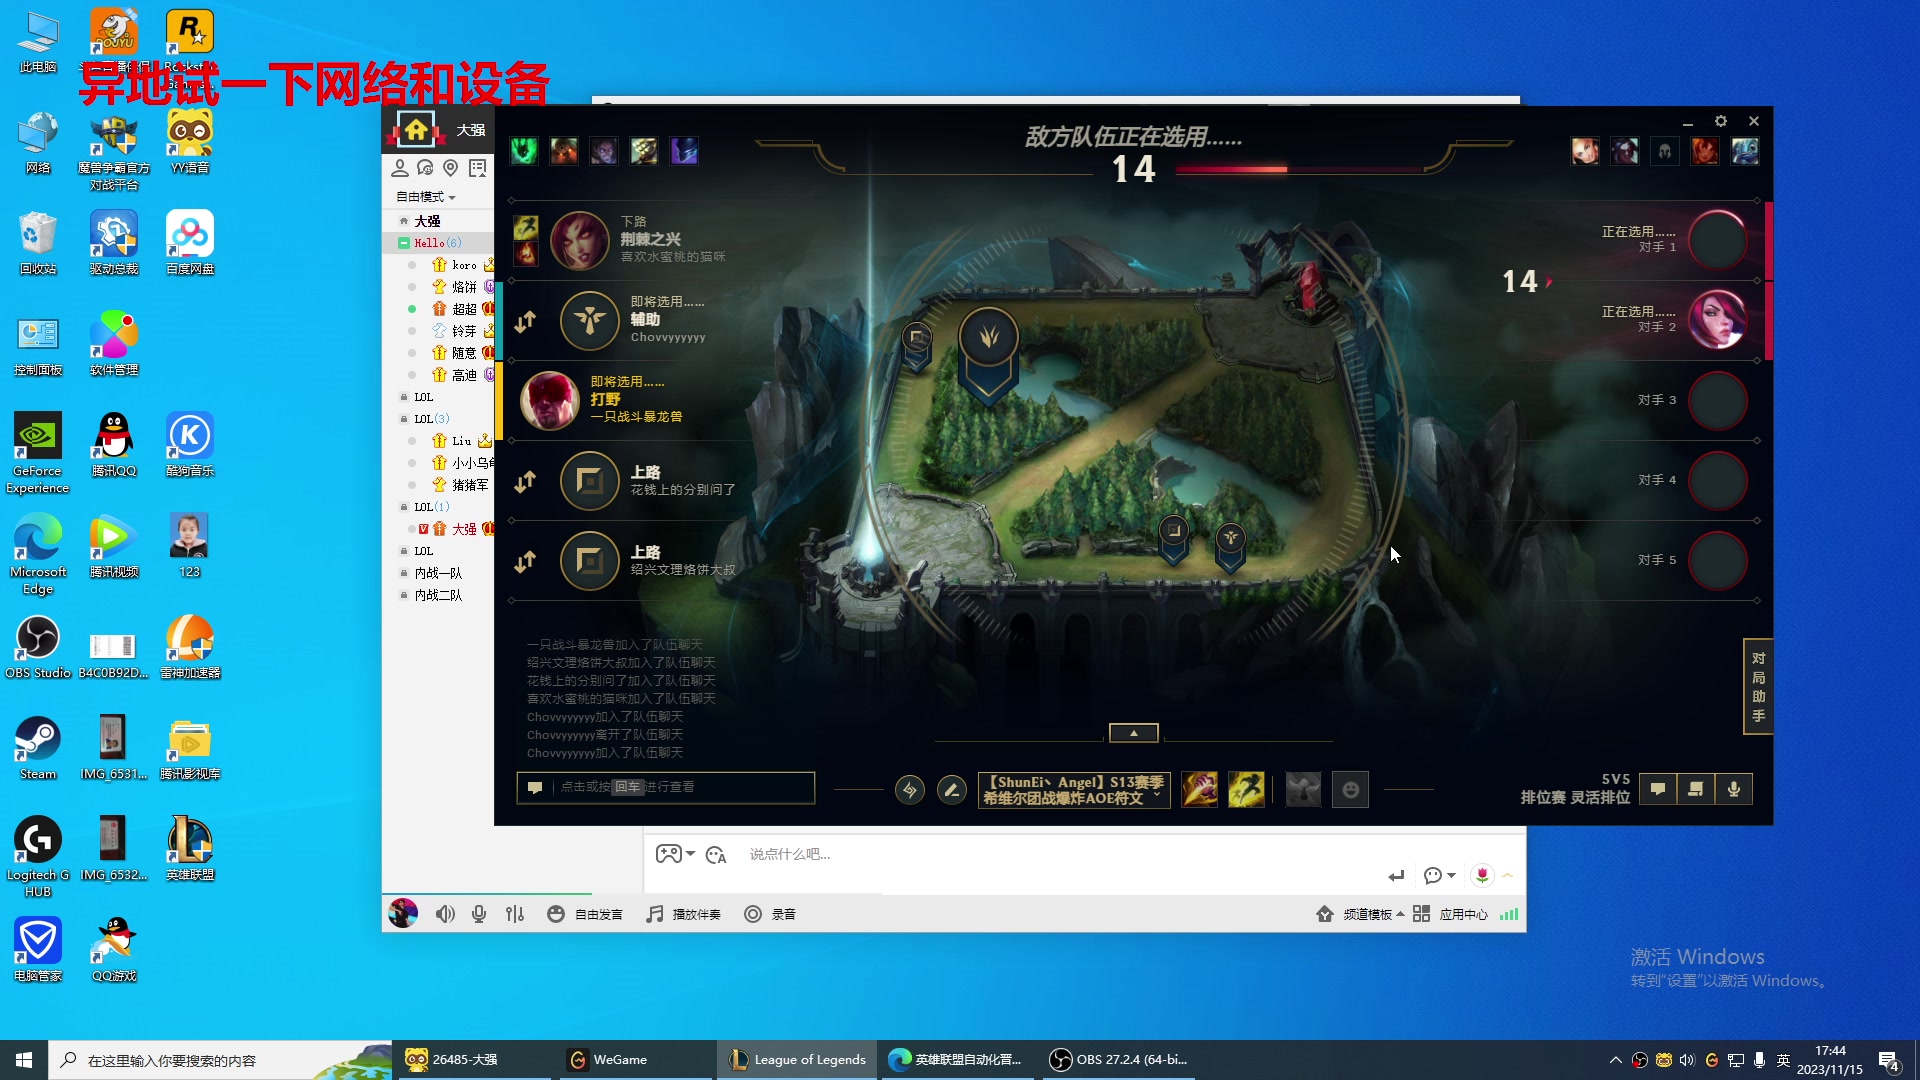
Task: Click opponent 2 Fiora portrait
Action: [x=1718, y=320]
